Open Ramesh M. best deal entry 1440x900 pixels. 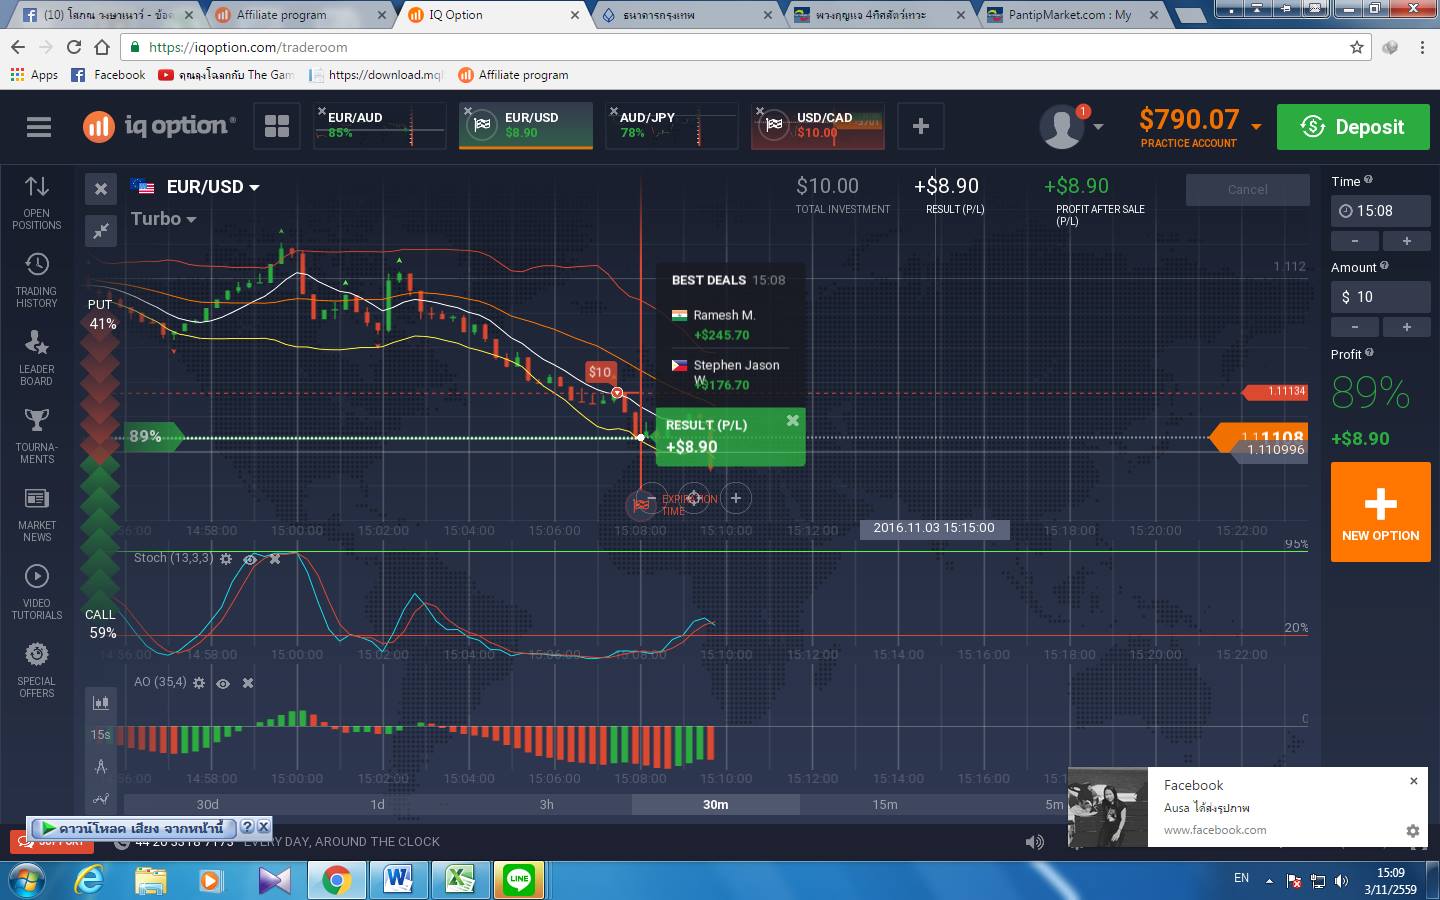click(x=729, y=325)
